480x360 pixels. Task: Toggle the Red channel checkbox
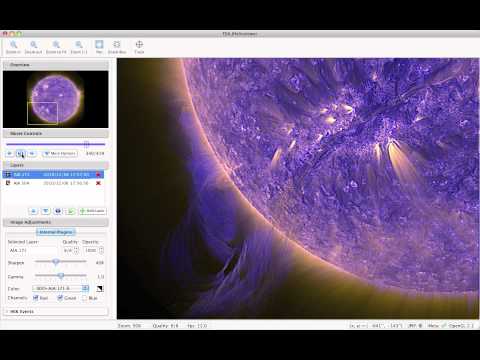click(35, 298)
